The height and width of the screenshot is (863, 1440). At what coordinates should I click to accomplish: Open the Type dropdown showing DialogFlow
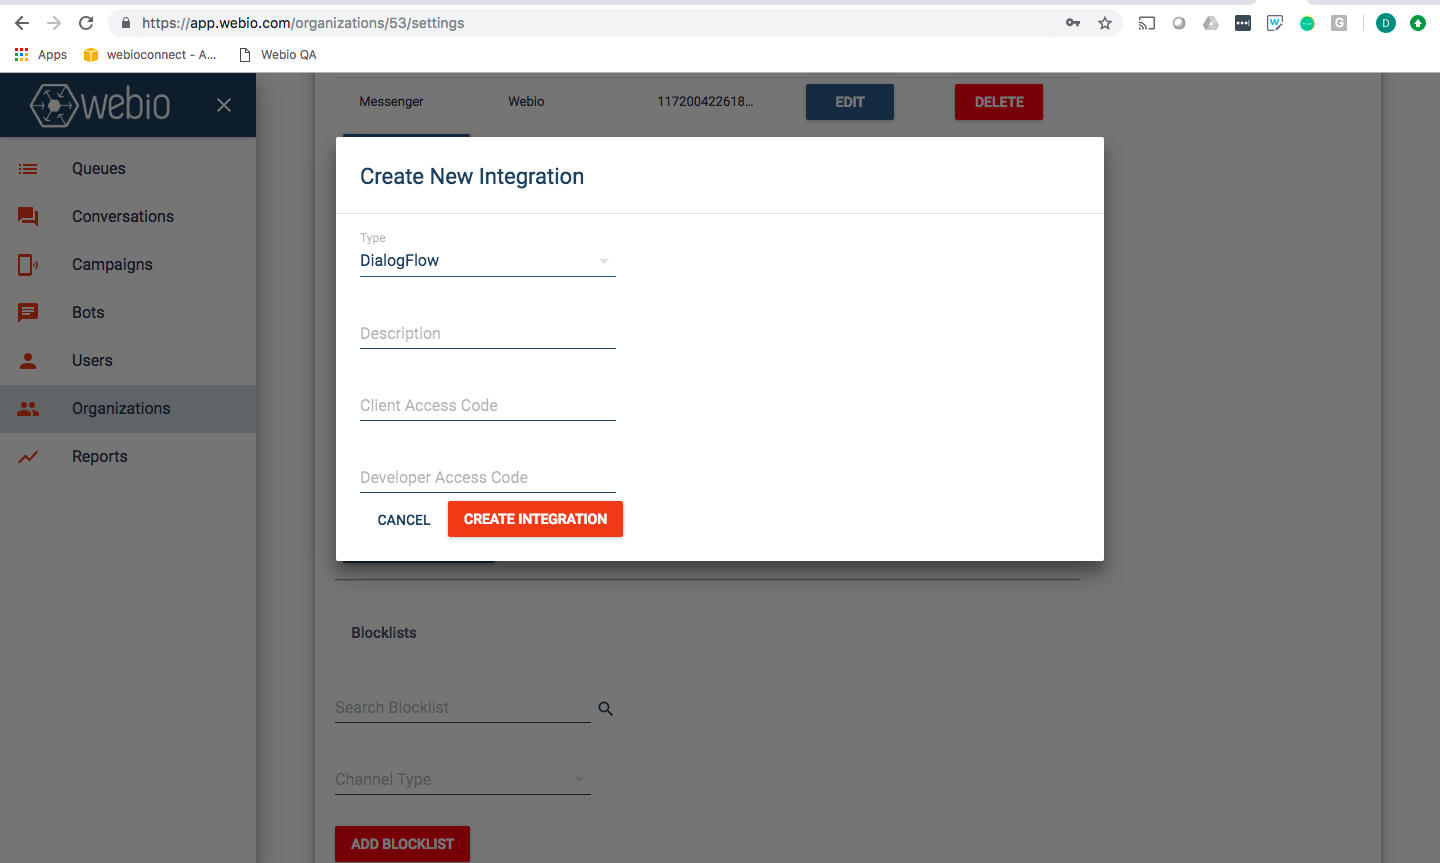pos(488,261)
